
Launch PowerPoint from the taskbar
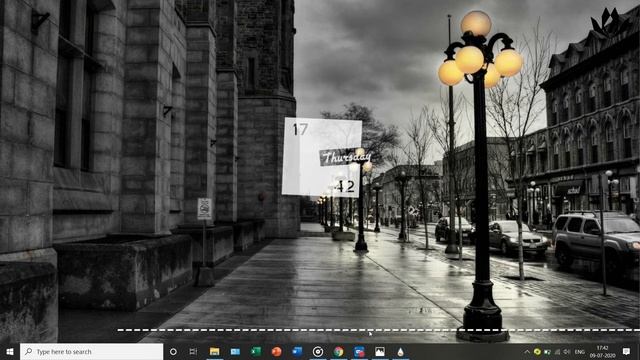276,351
